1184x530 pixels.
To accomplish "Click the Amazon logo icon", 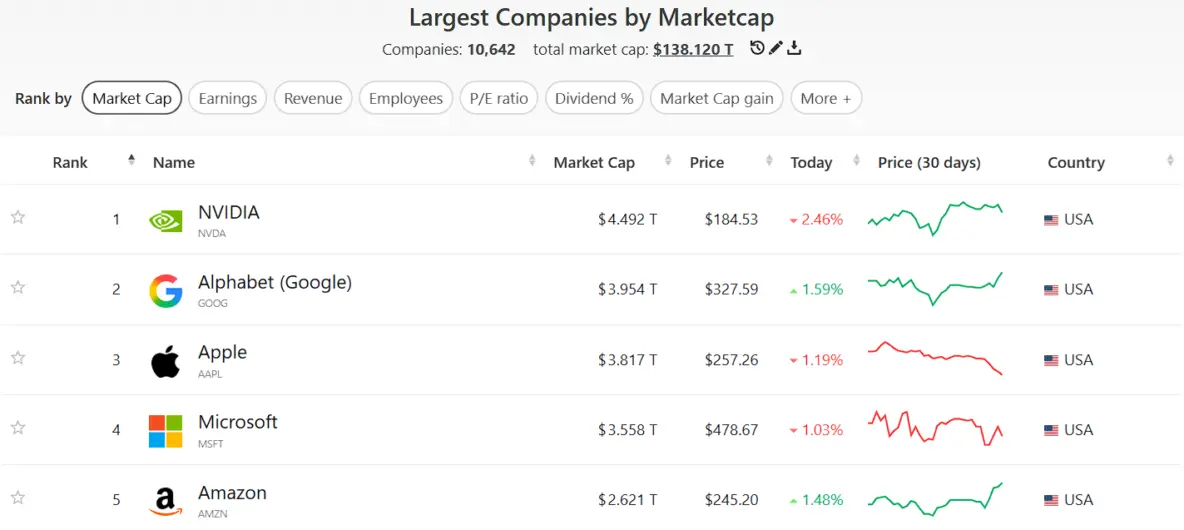I will pyautogui.click(x=165, y=501).
